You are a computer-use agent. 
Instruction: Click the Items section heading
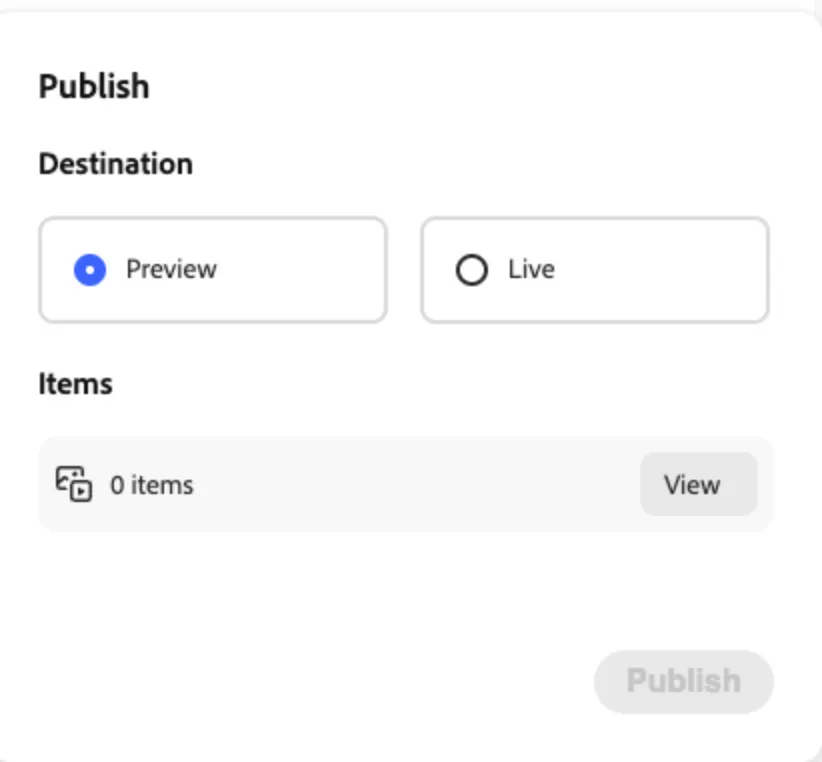(75, 384)
